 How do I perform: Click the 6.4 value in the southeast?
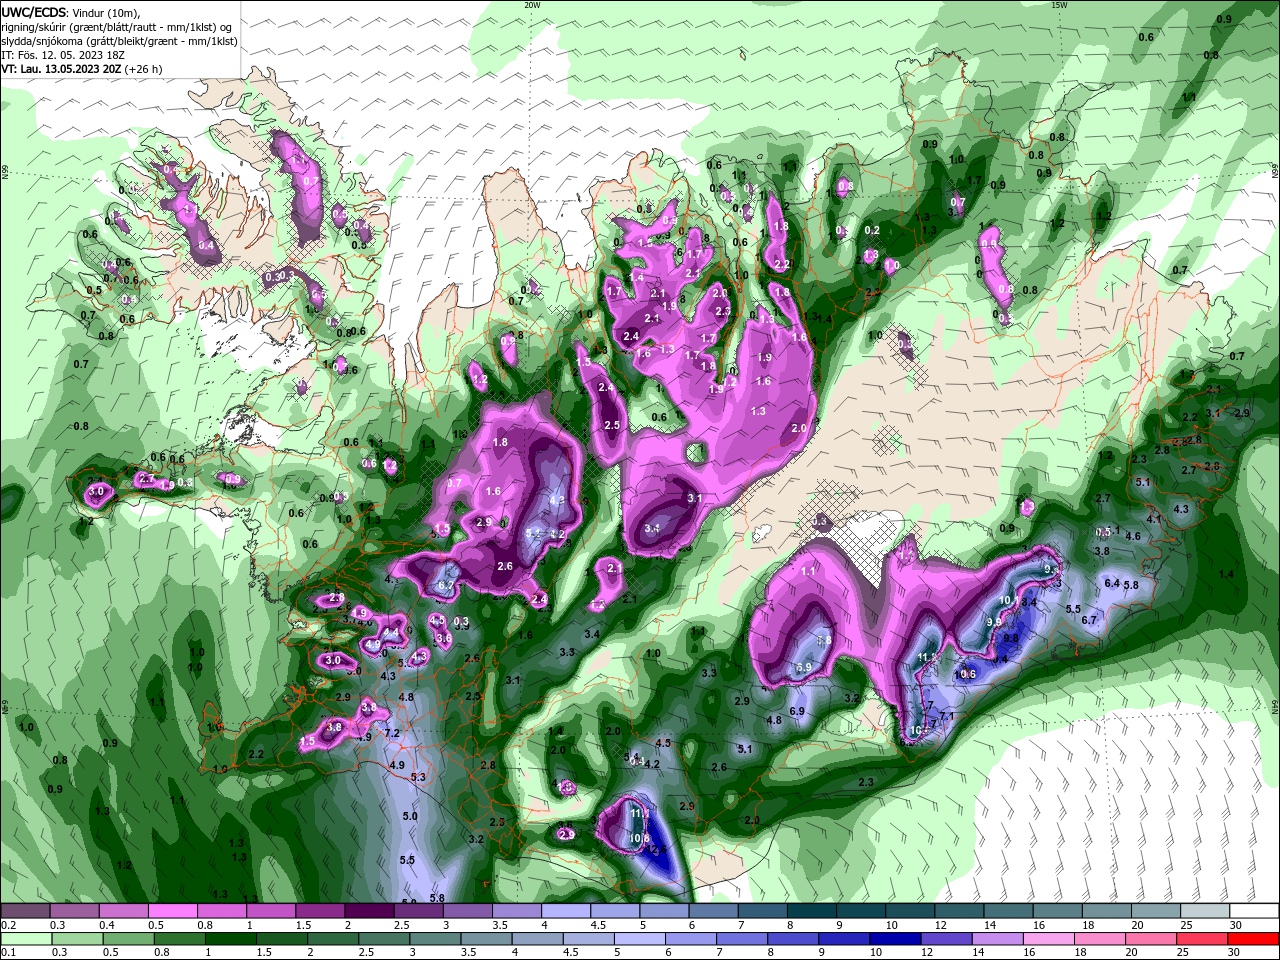pos(1112,583)
